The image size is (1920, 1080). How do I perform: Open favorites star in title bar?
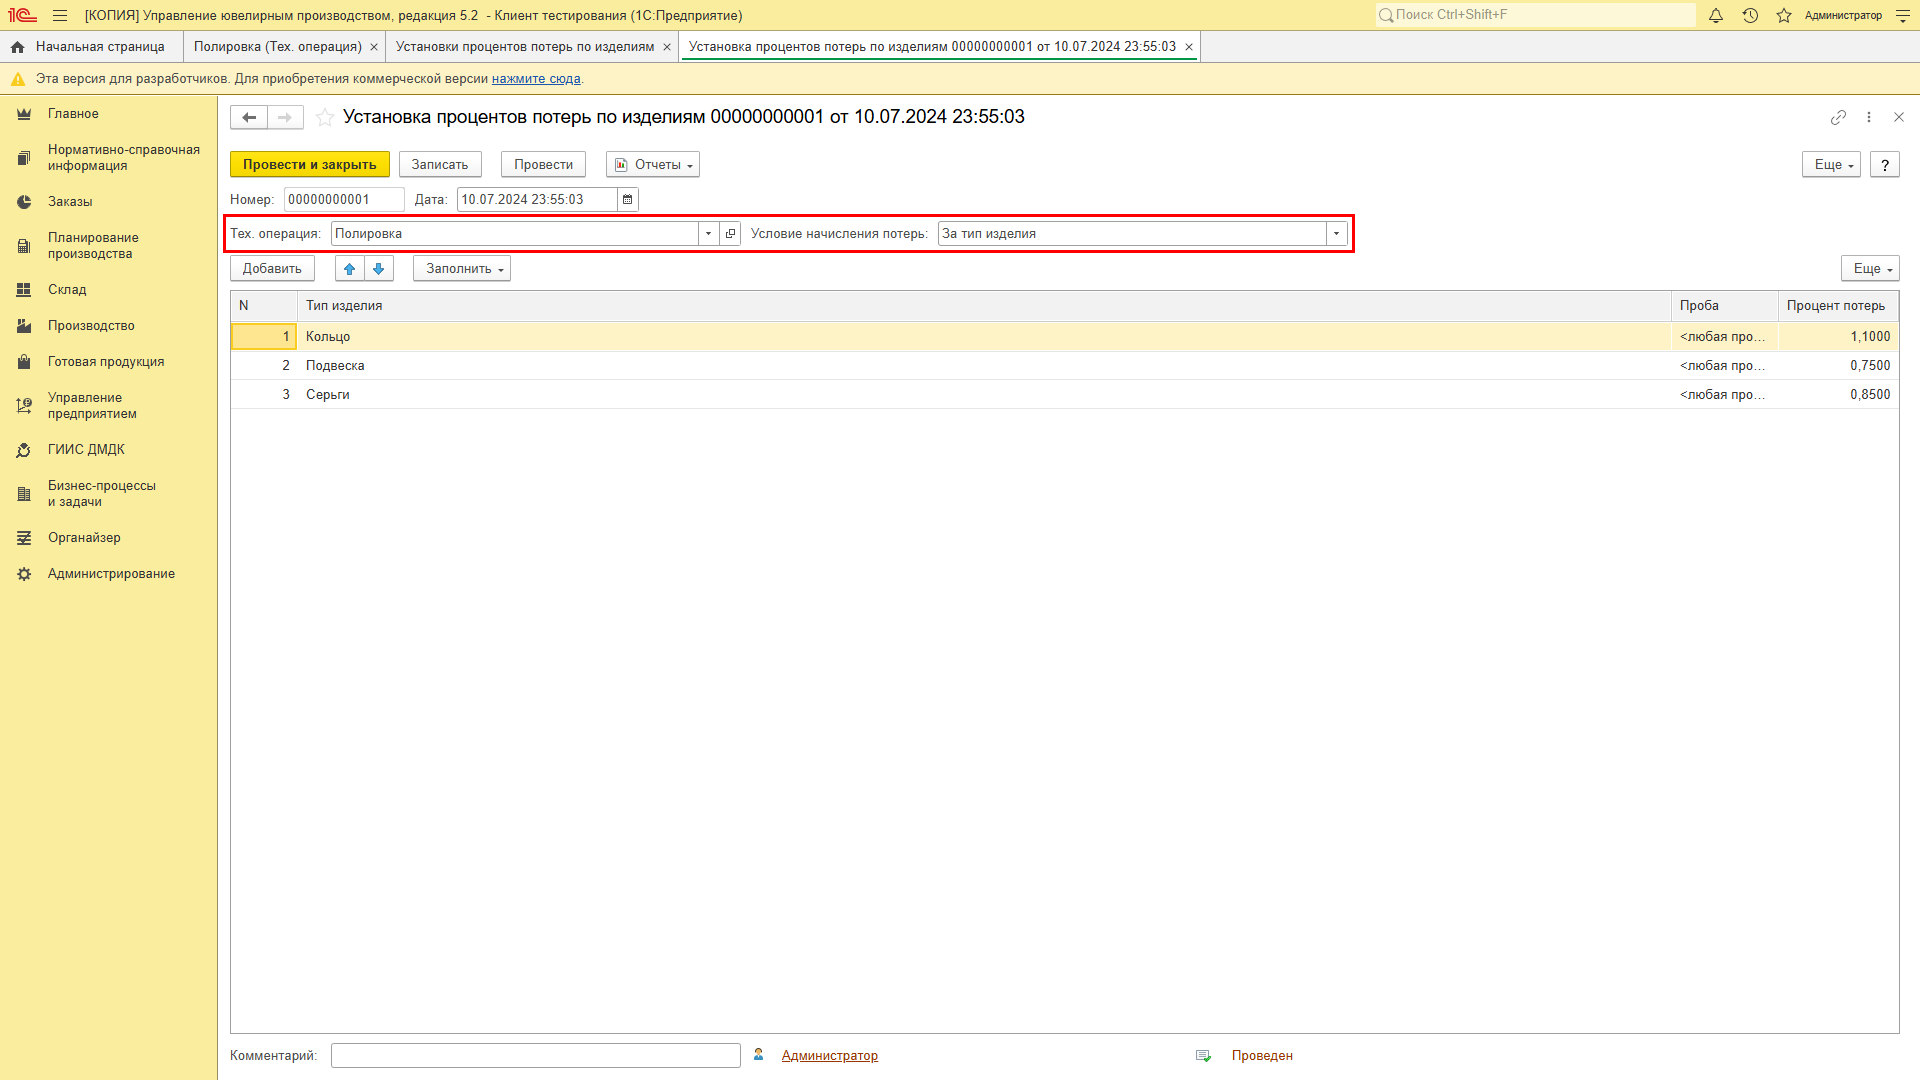(1784, 15)
